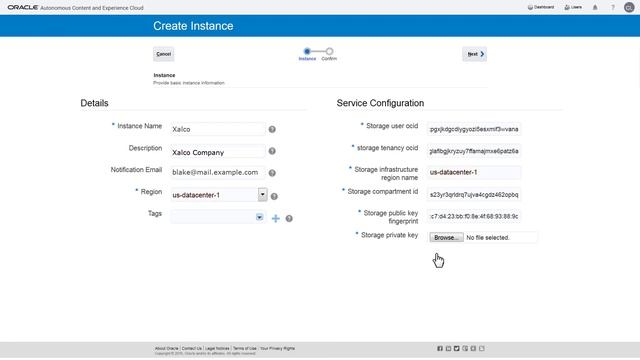Edit Storage infrastructure region name field

(474, 172)
